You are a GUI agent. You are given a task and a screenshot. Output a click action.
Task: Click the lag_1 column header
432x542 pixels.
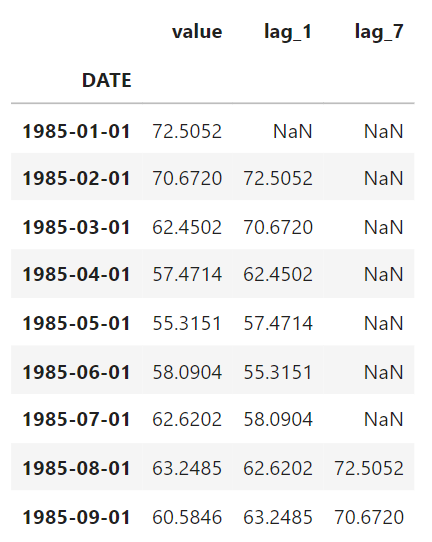pyautogui.click(x=288, y=33)
